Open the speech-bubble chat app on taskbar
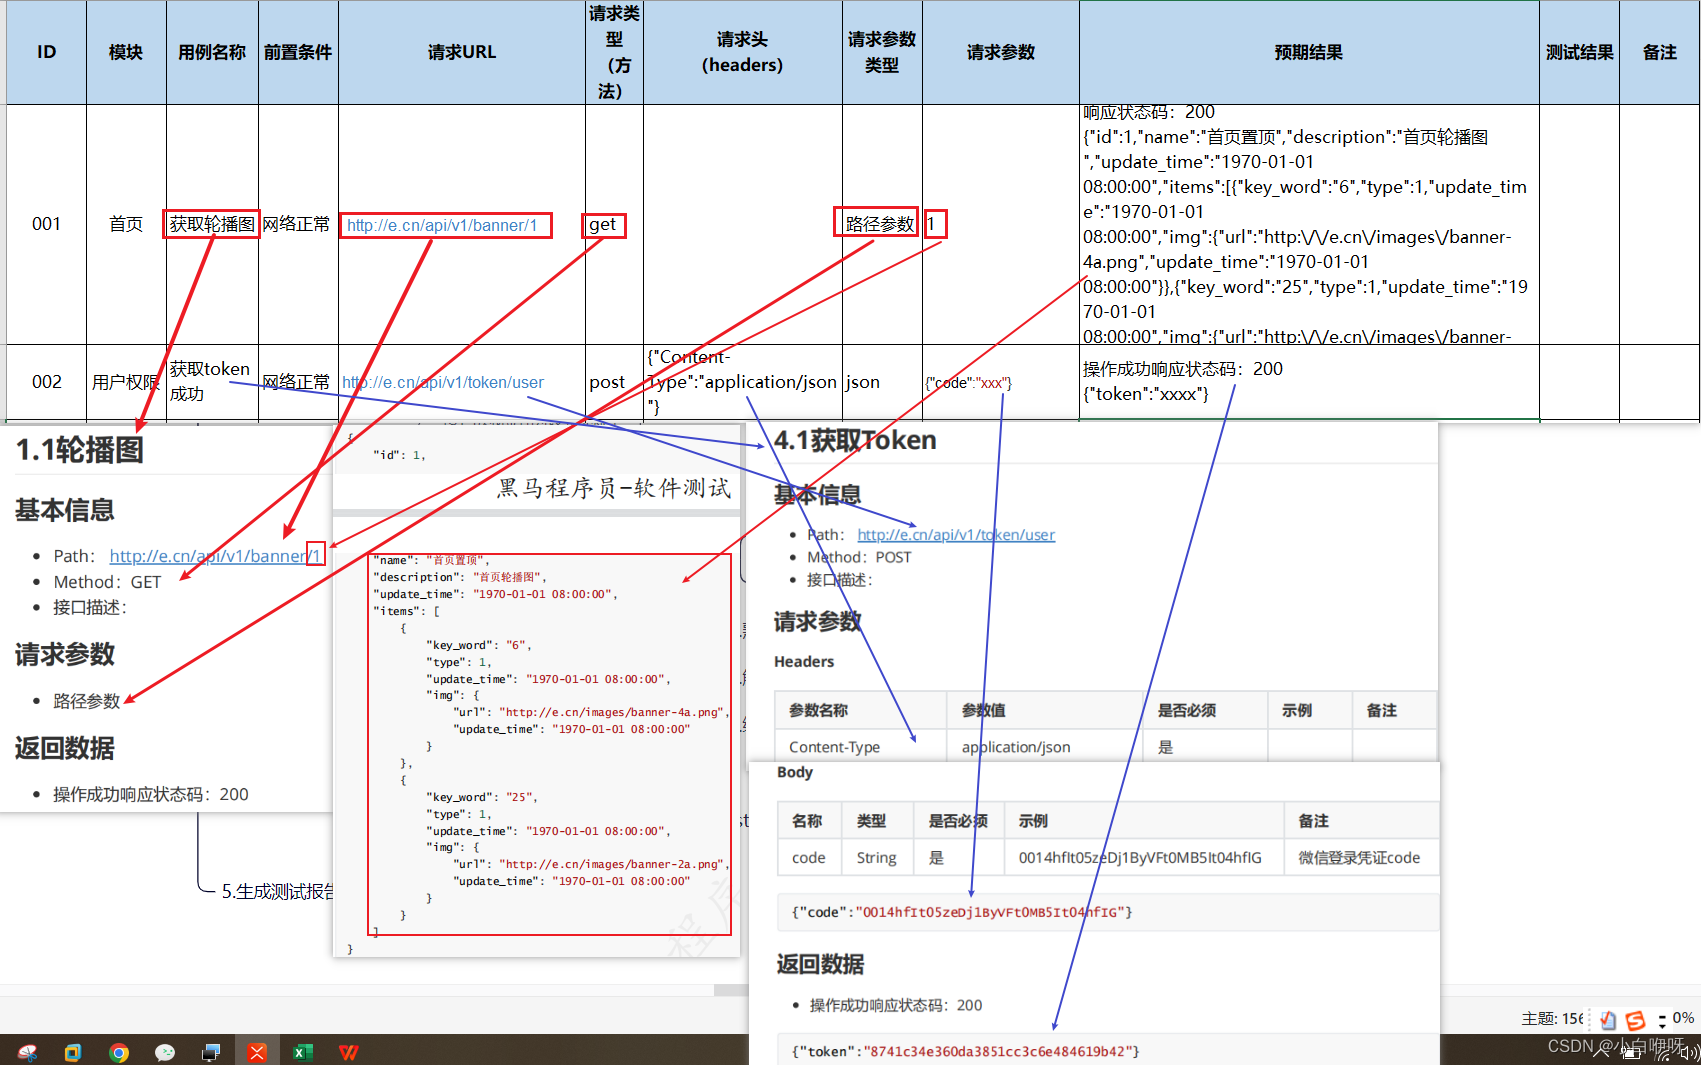This screenshot has height=1065, width=1701. pos(165,1052)
